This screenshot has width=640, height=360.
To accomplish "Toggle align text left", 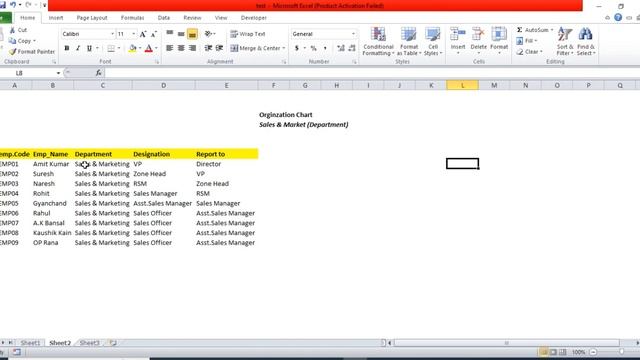I will click(x=169, y=48).
